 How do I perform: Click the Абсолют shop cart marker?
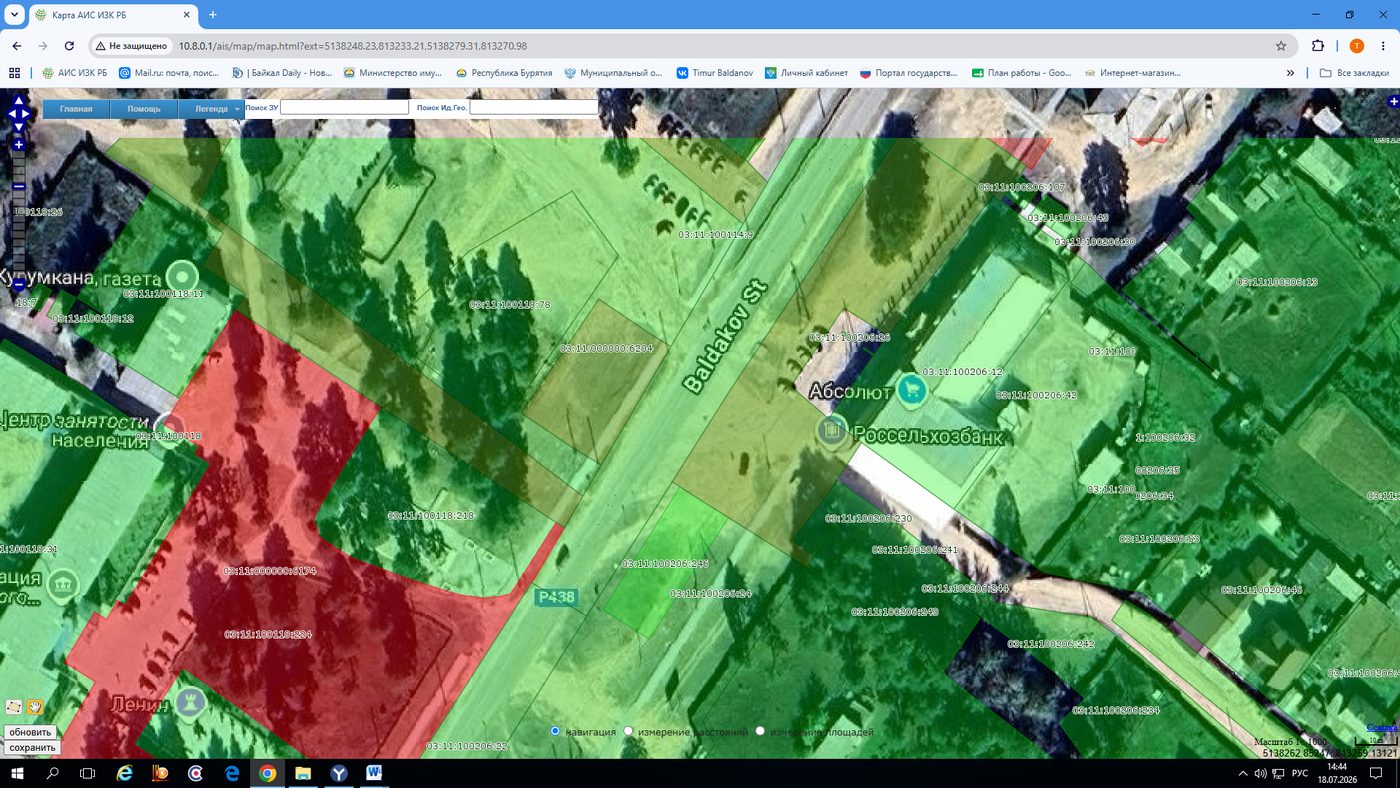(911, 390)
